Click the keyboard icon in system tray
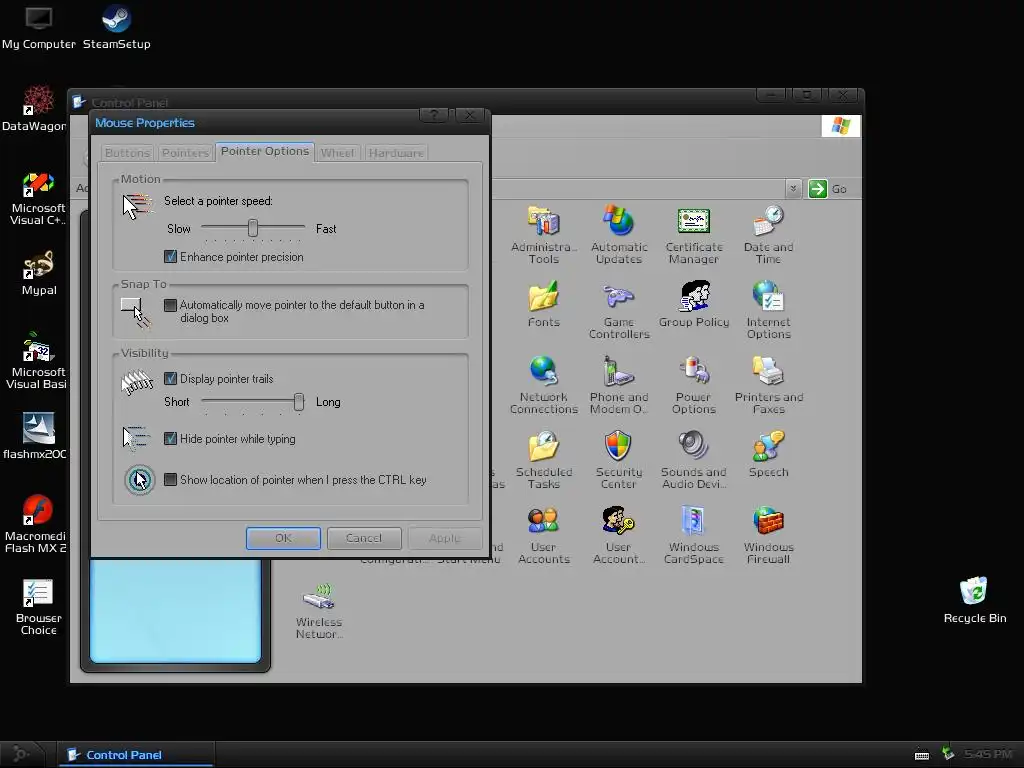The image size is (1024, 768). click(921, 756)
